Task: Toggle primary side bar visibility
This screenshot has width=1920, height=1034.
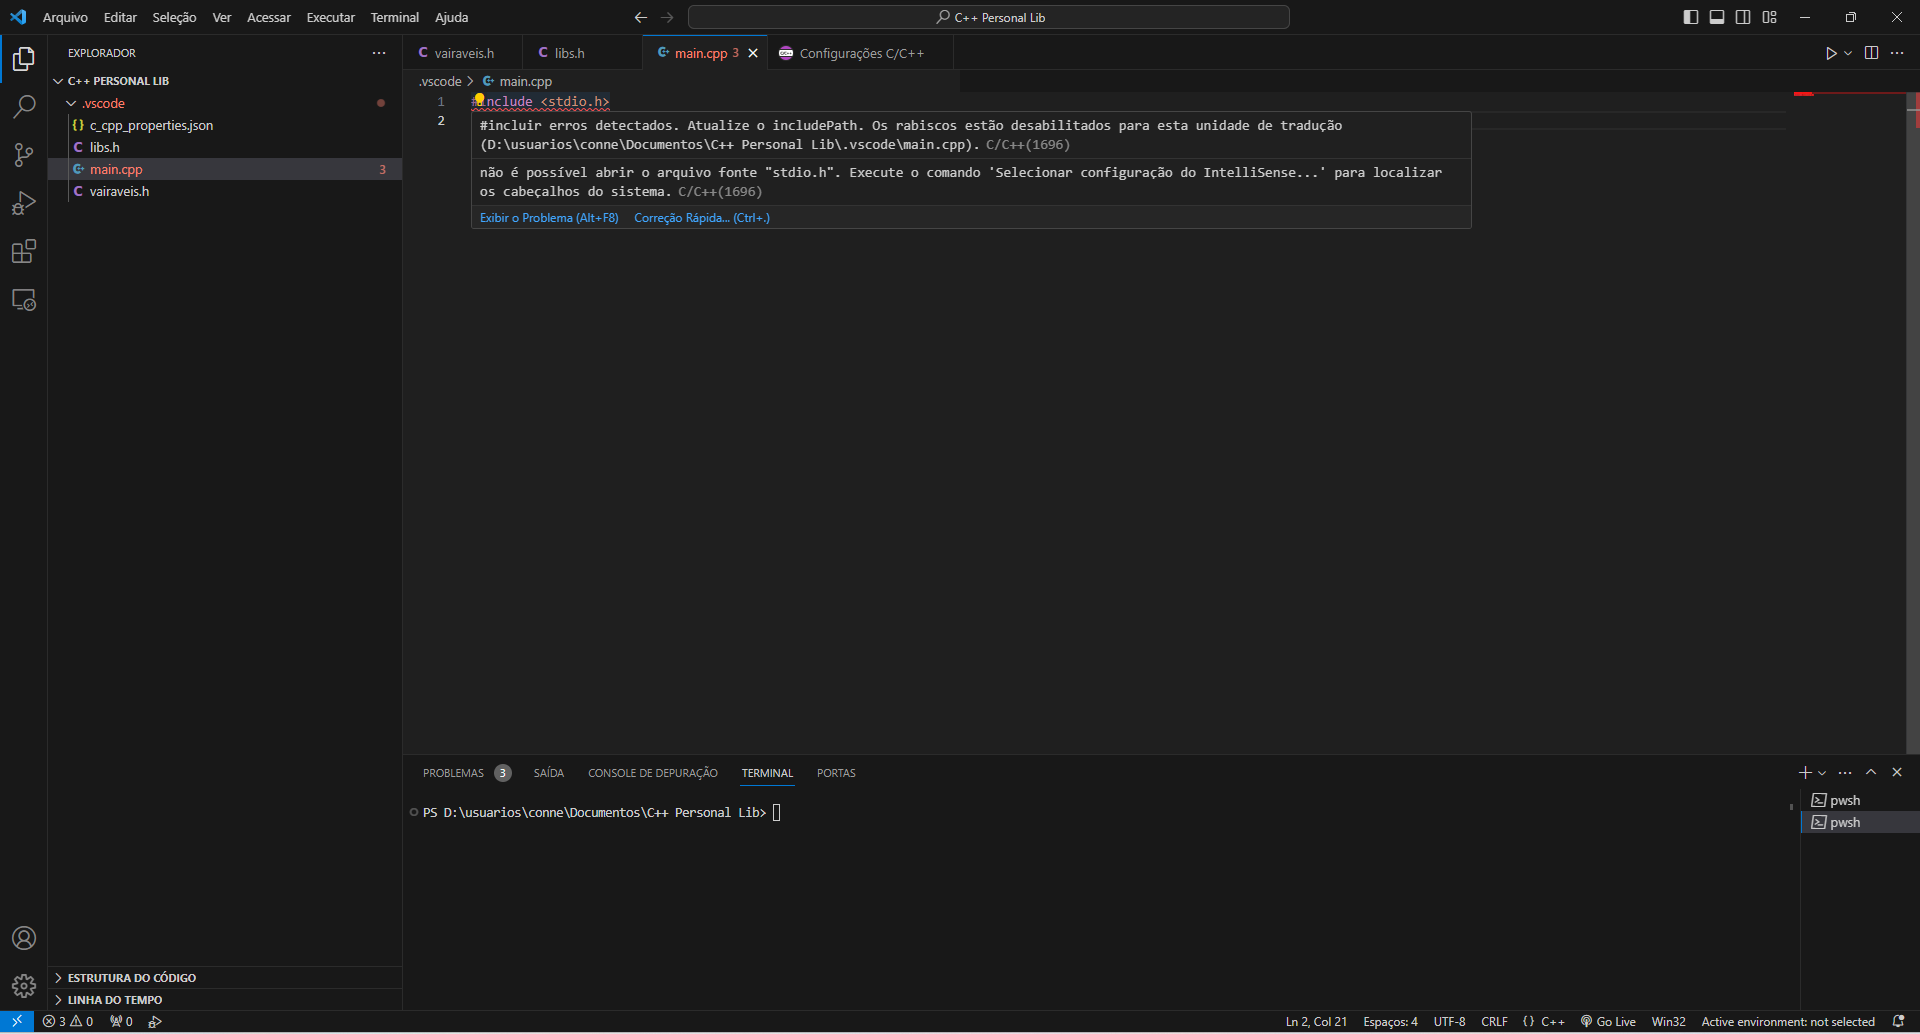Action: coord(1691,17)
